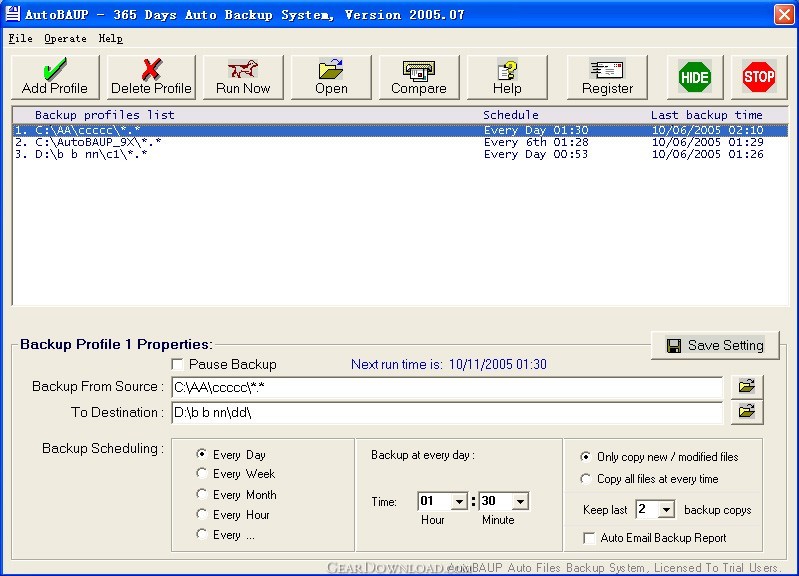Select the 'Every ...' custom schedule option

202,534
